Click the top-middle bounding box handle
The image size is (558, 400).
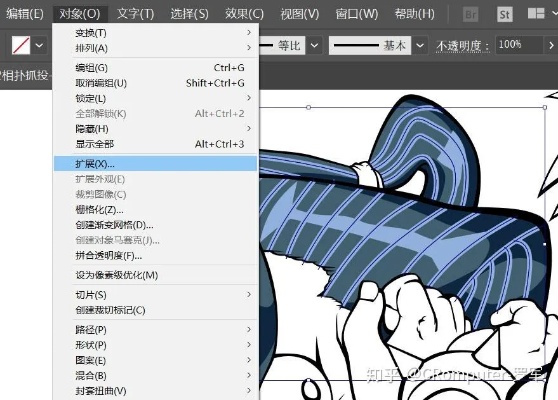coord(309,107)
